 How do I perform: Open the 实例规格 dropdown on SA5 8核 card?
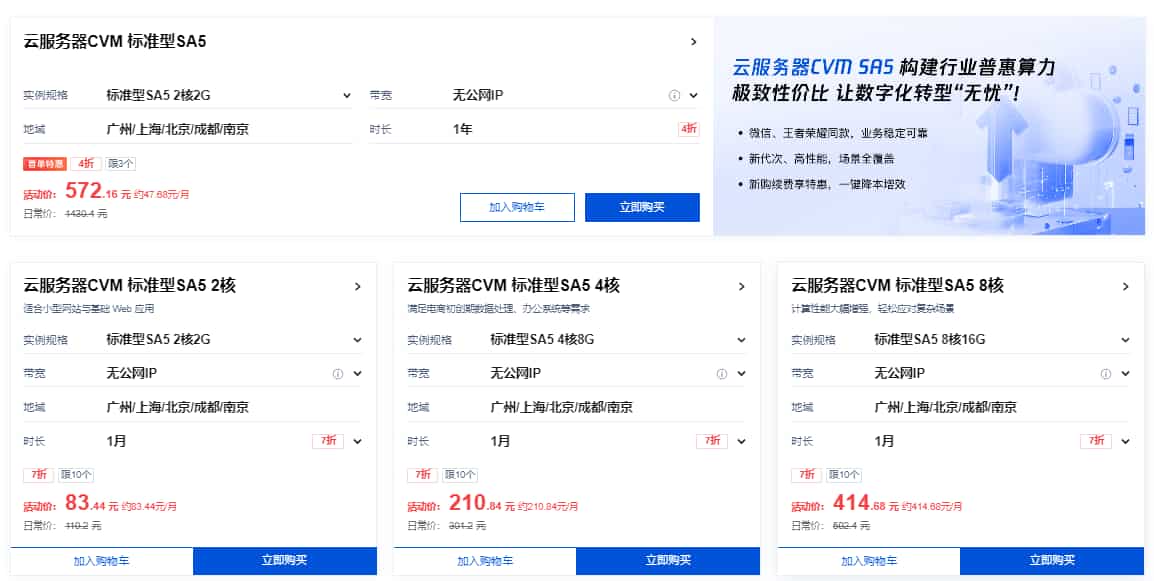pyautogui.click(x=1123, y=339)
